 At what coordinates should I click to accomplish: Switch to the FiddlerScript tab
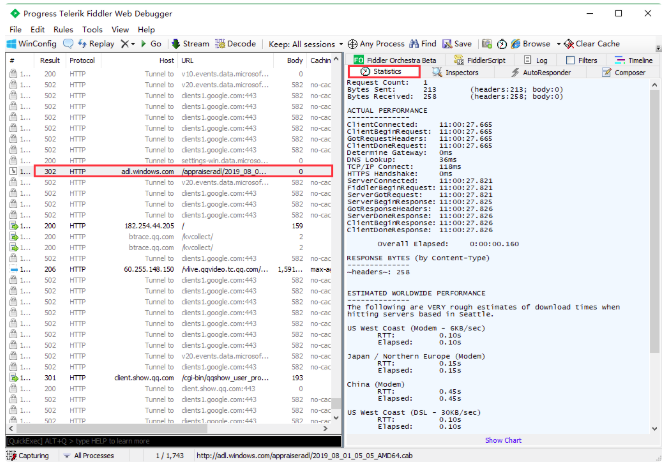(x=480, y=60)
